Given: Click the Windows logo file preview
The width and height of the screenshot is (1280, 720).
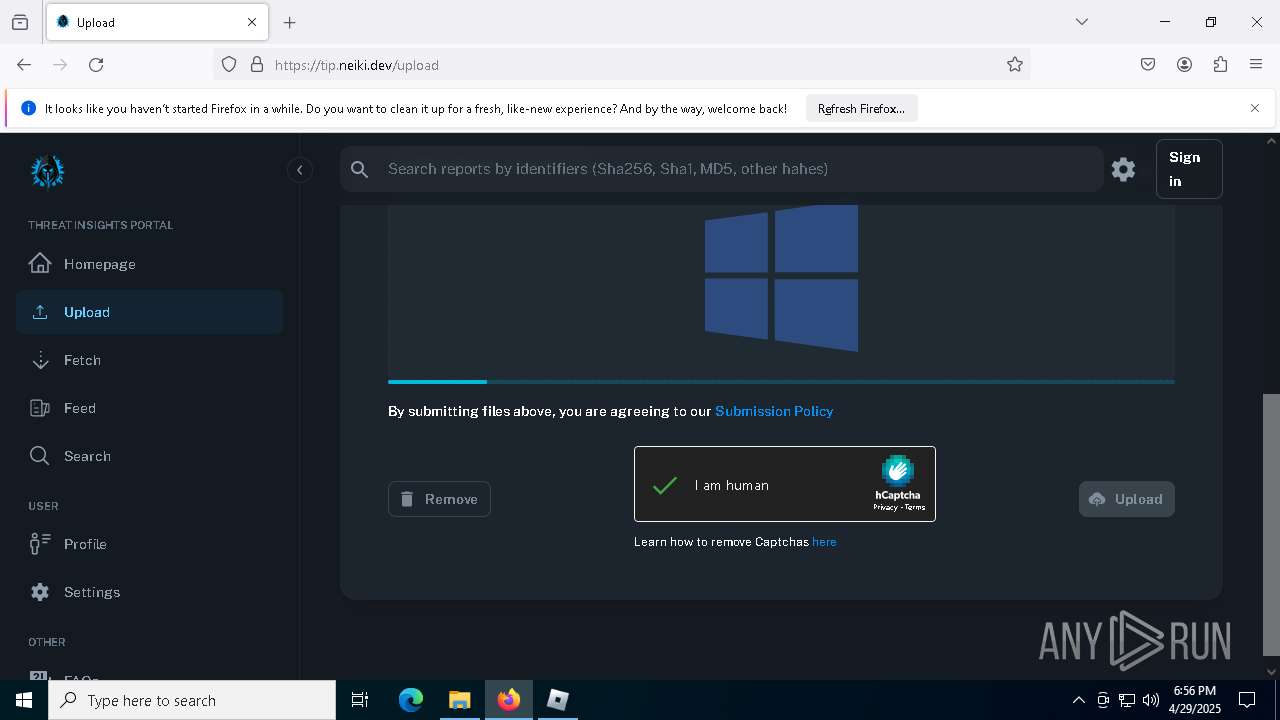Looking at the screenshot, I should pos(781,279).
